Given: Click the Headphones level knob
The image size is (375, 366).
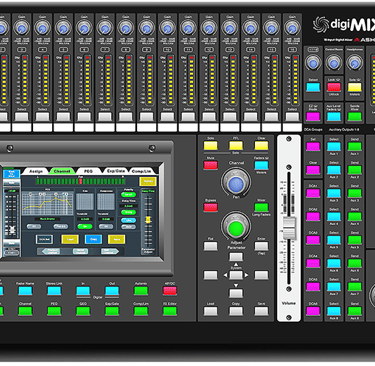Looking at the screenshot, I should tap(354, 62).
